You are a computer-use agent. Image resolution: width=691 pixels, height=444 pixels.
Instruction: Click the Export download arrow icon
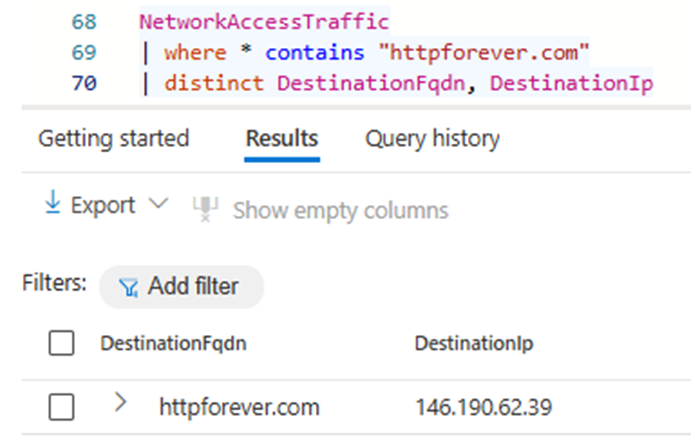coord(53,205)
